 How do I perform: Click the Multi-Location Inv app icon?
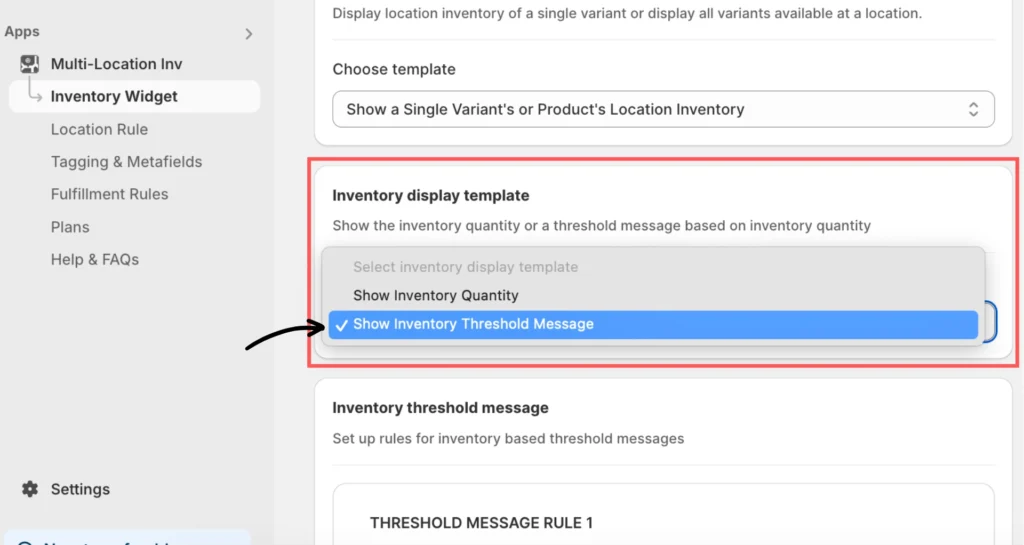click(30, 64)
